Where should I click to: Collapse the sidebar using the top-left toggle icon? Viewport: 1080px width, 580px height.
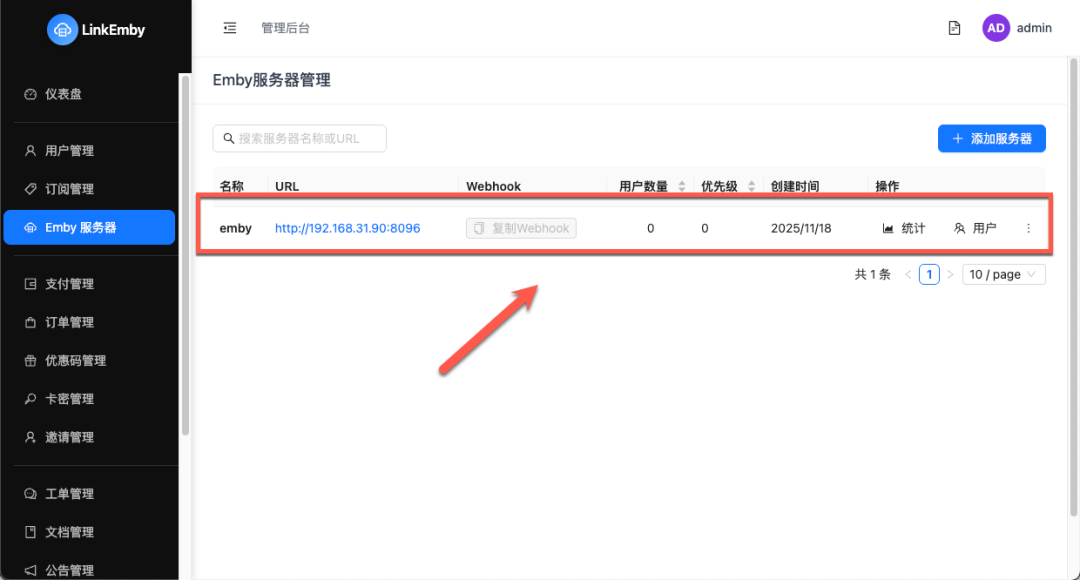click(229, 28)
